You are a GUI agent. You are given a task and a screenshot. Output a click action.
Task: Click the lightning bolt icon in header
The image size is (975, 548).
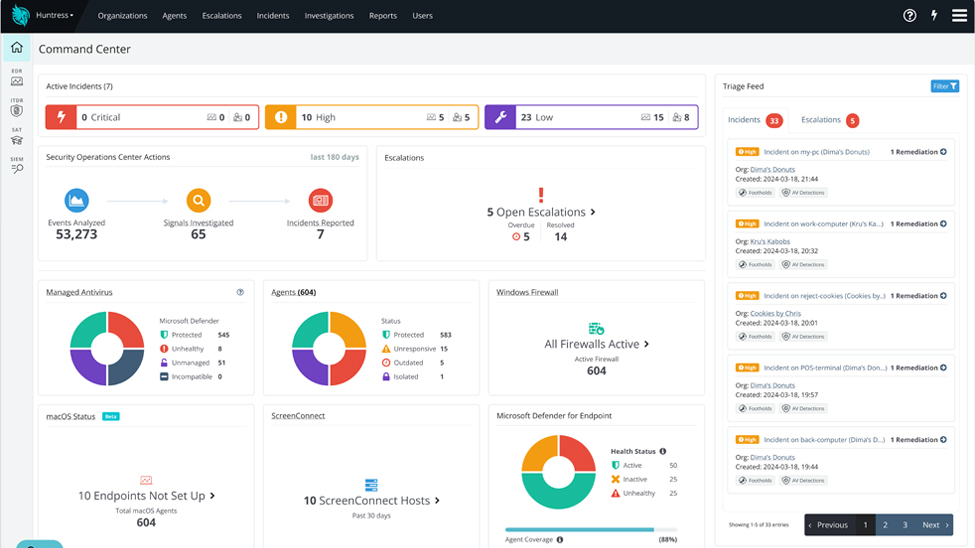point(934,16)
